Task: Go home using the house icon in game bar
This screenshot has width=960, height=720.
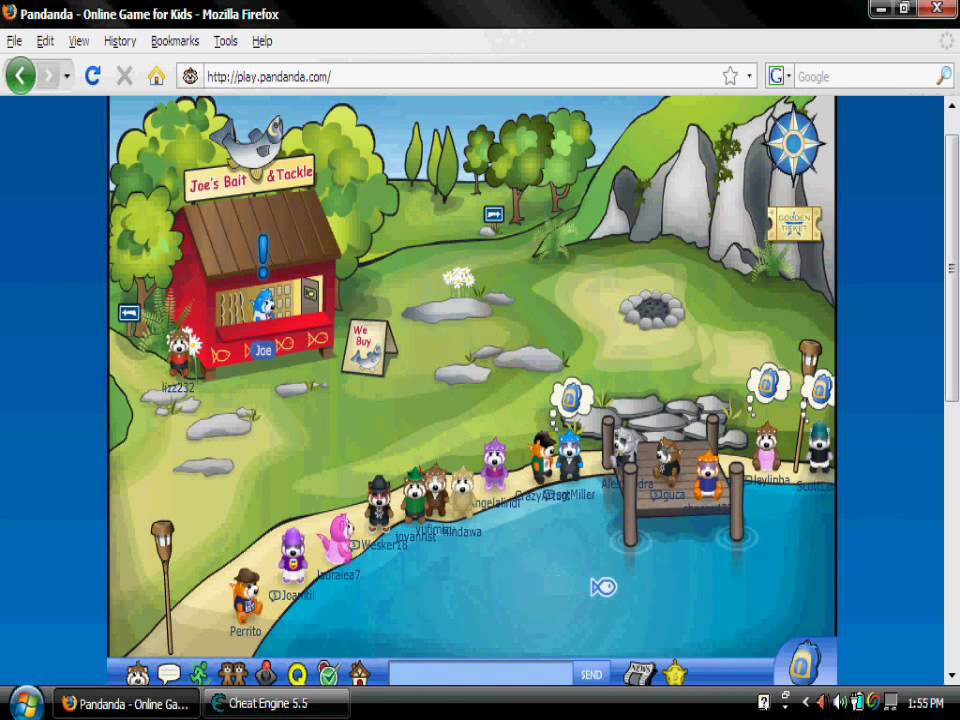Action: point(359,673)
